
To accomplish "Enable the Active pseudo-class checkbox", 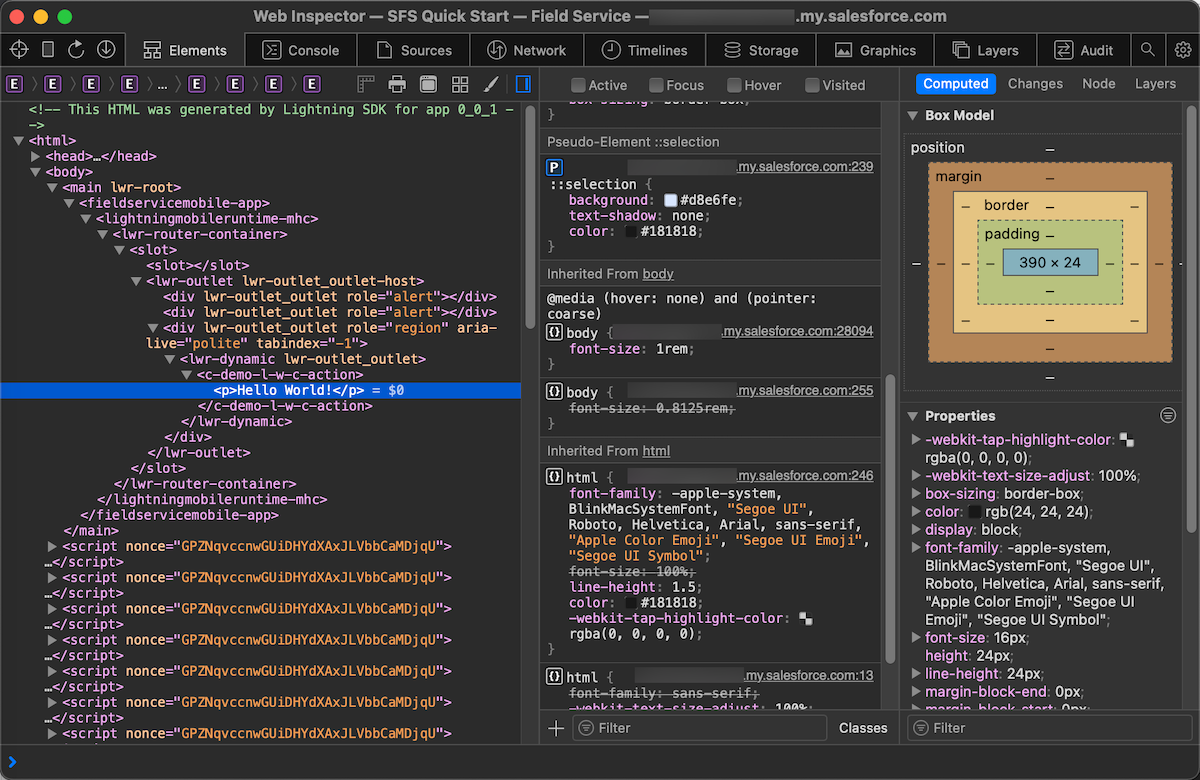I will 578,85.
